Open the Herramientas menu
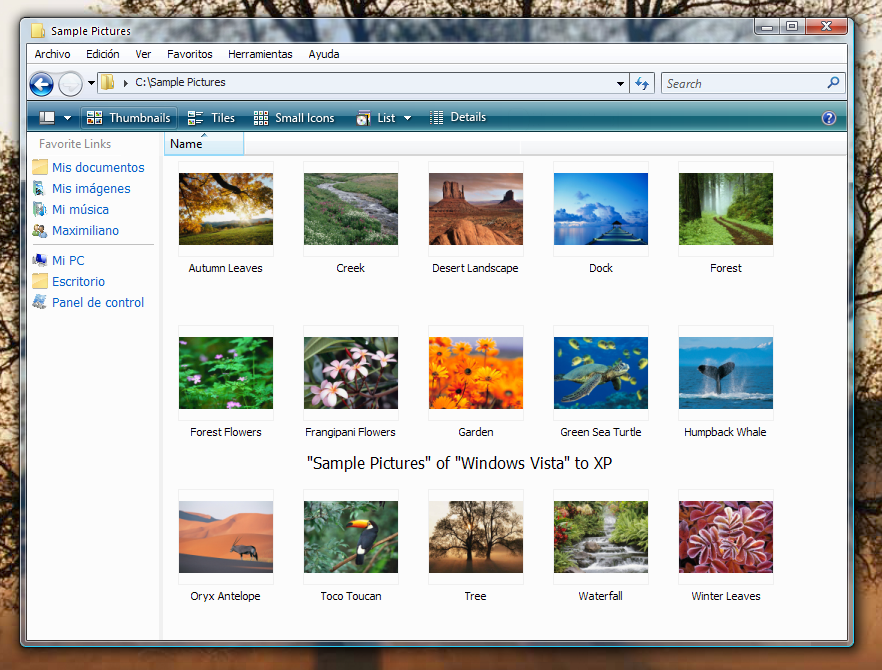 pyautogui.click(x=260, y=54)
